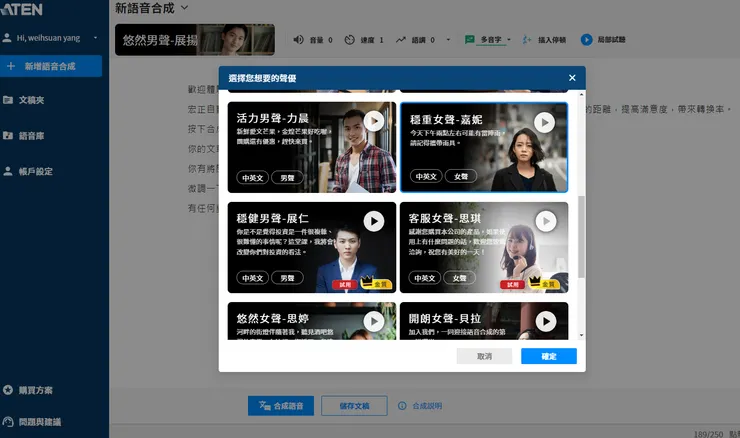Open 語音庫 in the sidebar
This screenshot has height=438, width=740.
click(31, 136)
